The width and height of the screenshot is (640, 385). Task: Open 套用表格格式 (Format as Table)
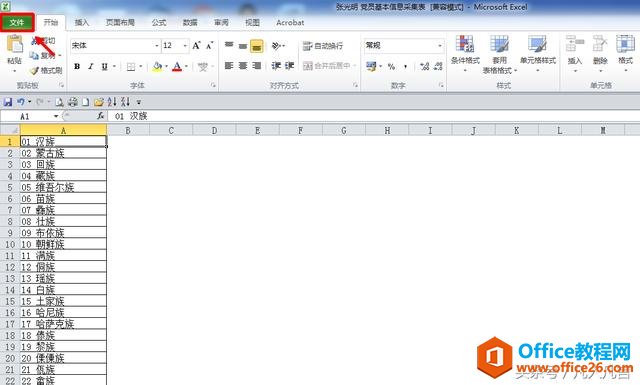pyautogui.click(x=500, y=54)
